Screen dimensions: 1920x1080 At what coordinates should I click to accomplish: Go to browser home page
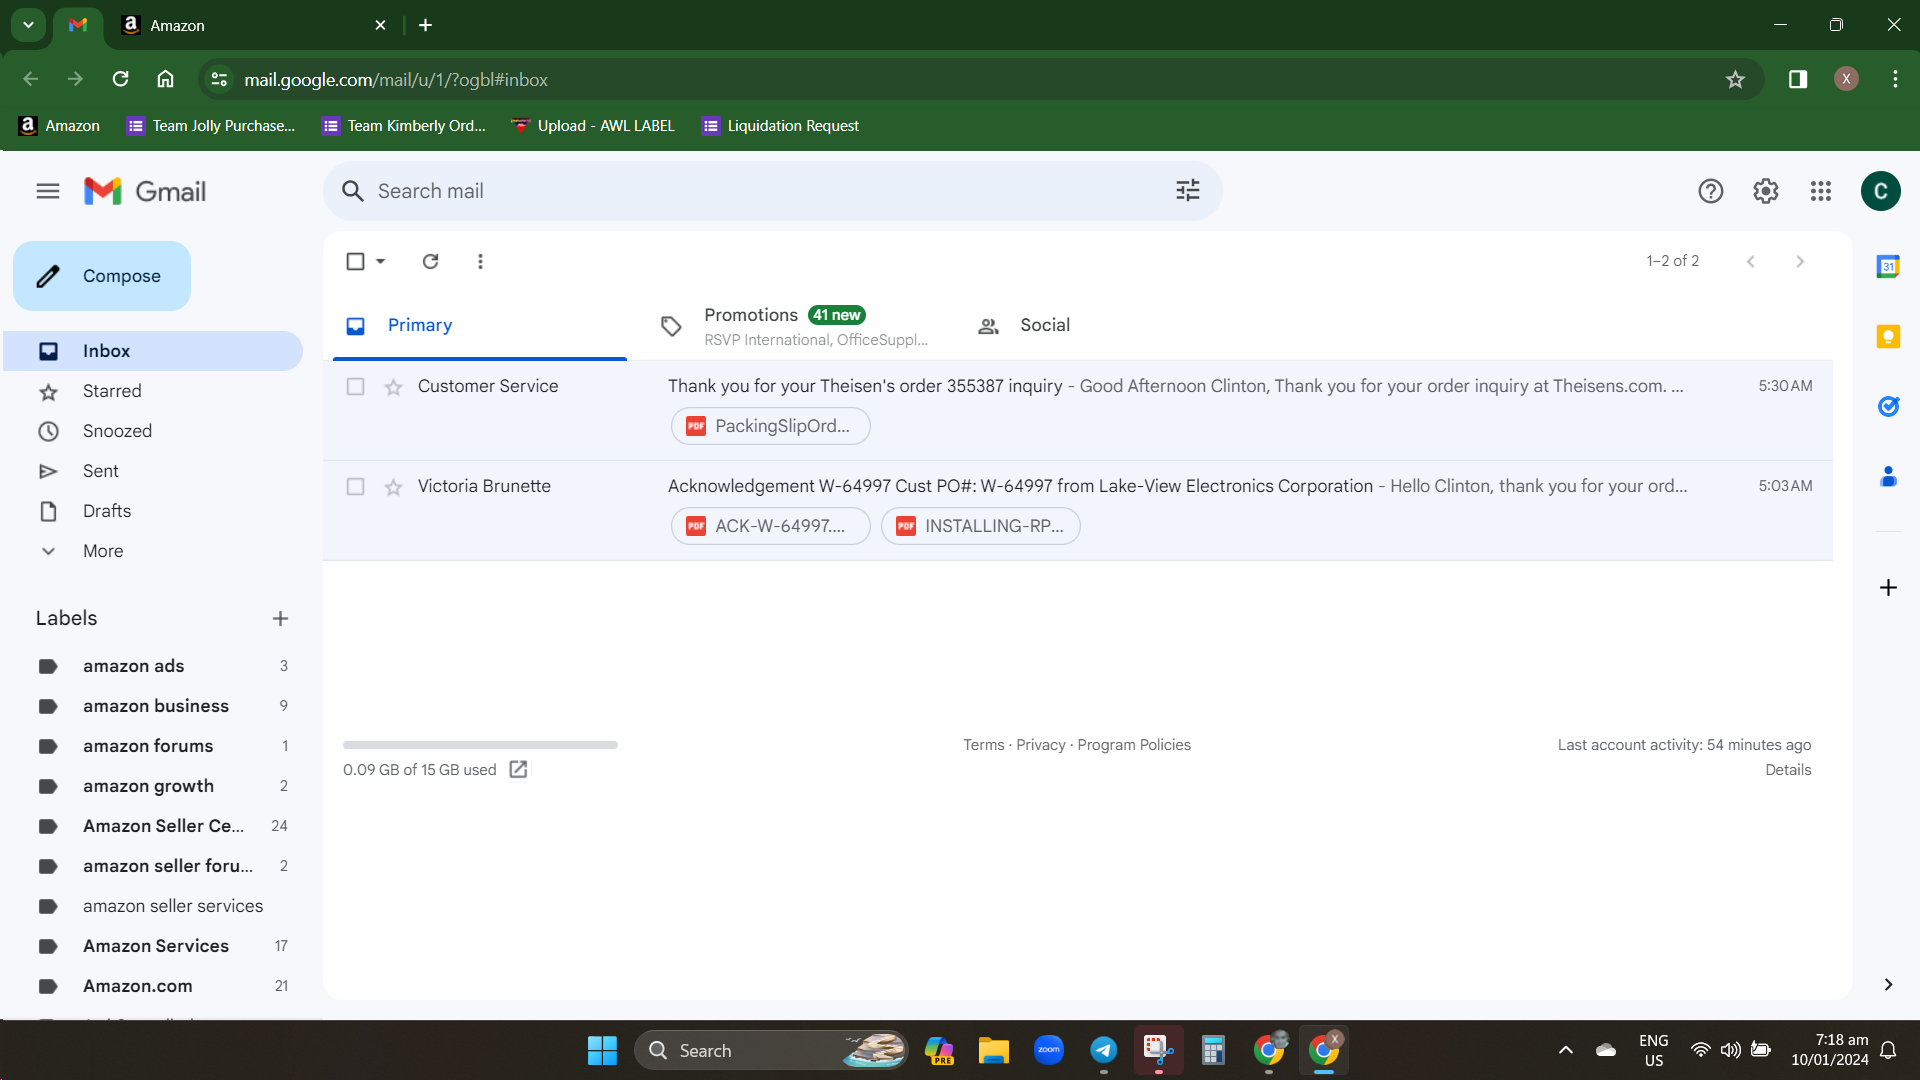pyautogui.click(x=165, y=79)
